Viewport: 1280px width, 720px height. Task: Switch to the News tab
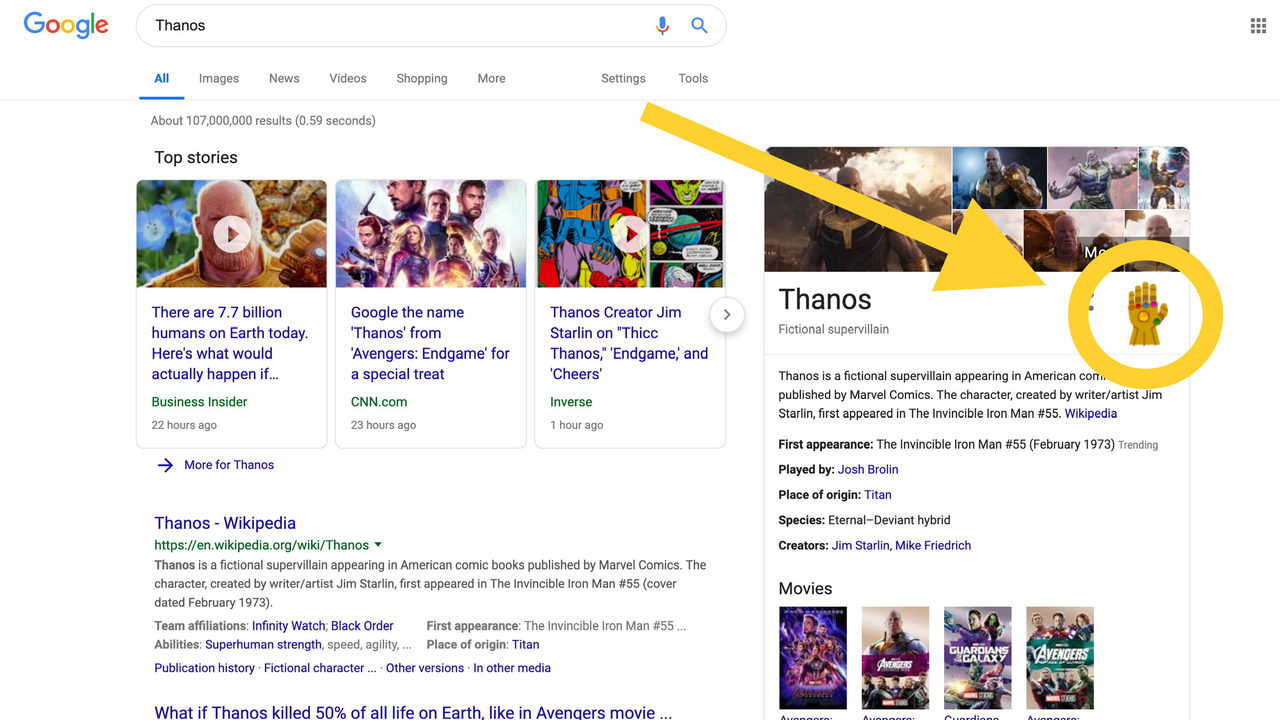[284, 78]
